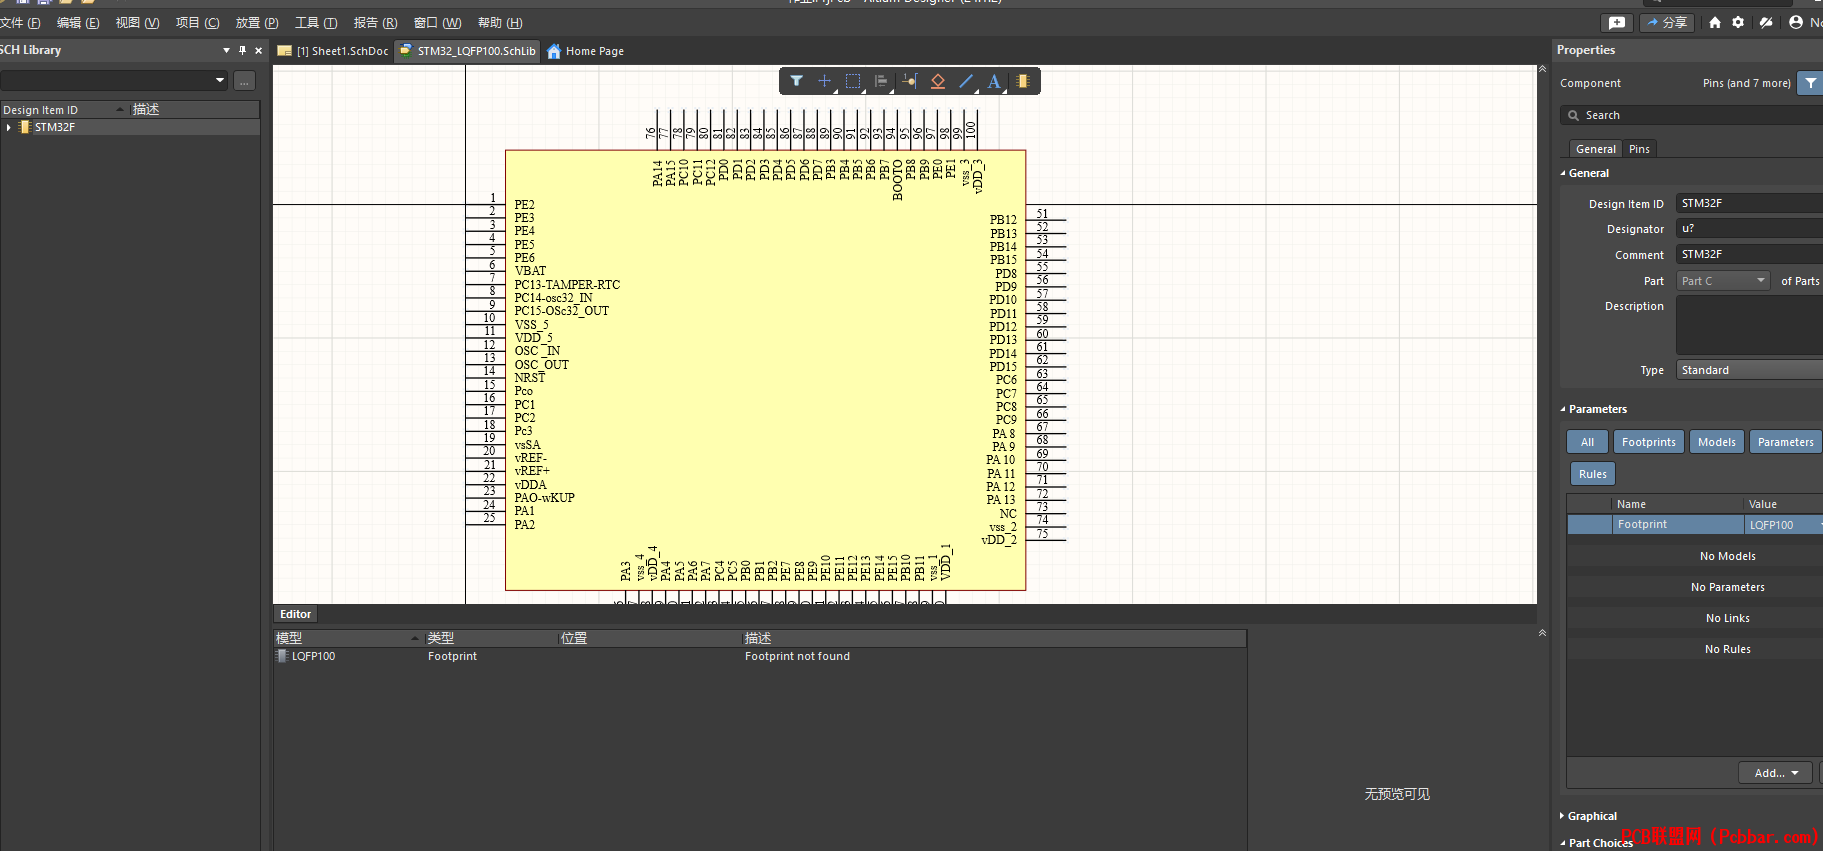Click the Designator field showing u?

pos(1749,229)
